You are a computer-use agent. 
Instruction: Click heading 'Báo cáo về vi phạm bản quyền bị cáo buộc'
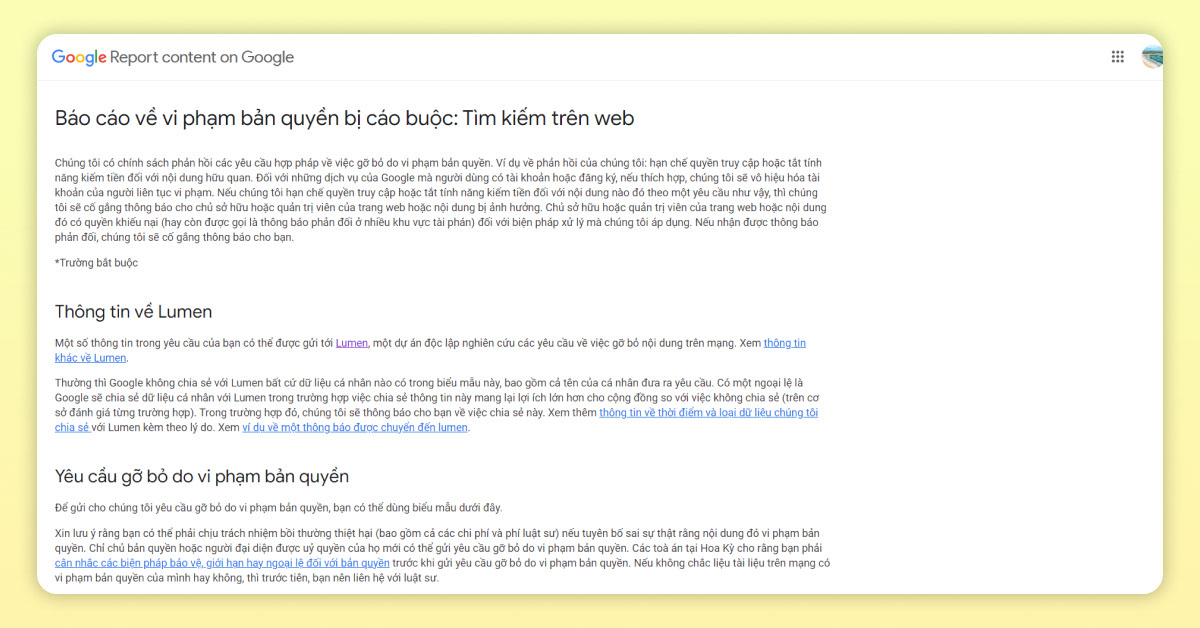pos(344,118)
